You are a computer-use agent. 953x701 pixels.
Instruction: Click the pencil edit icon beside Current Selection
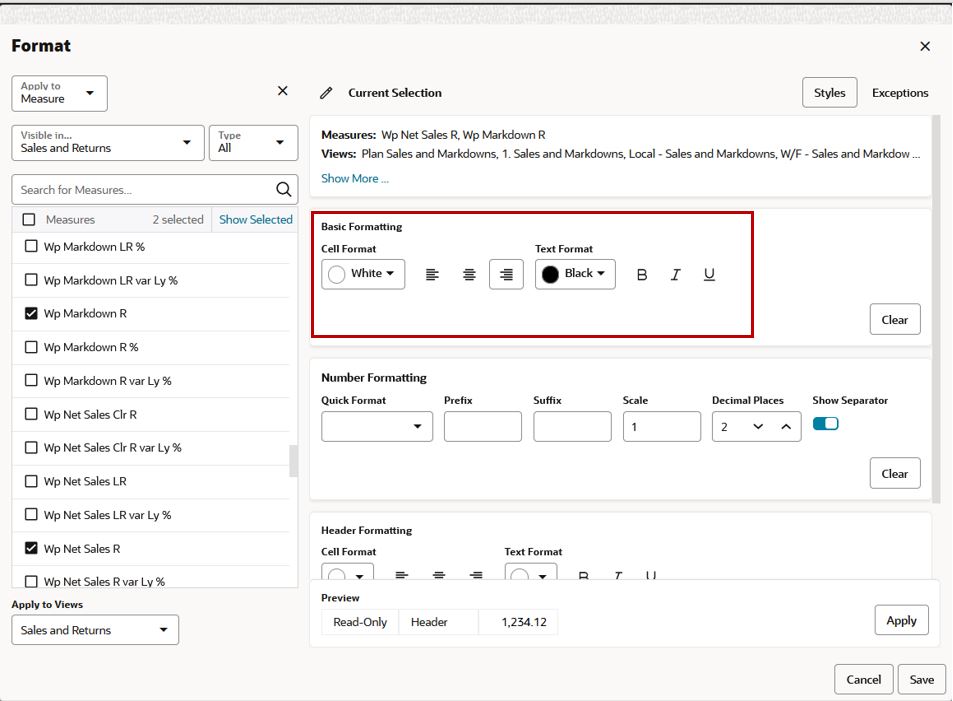(326, 93)
